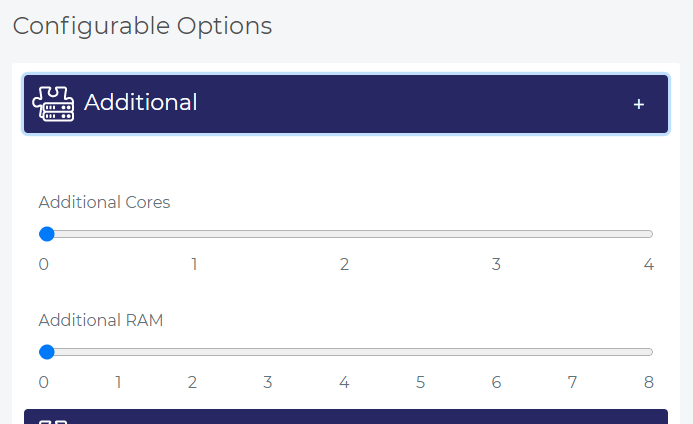
Task: Click tick label 8 under Additional RAM
Action: tap(649, 382)
